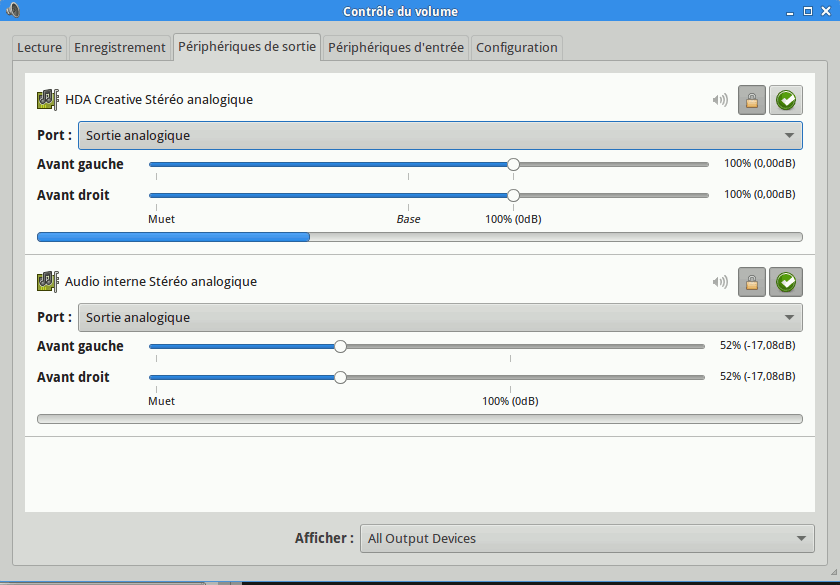Screen dimensions: 840x585
Task: Set Audio interne as fallback device
Action: pyautogui.click(x=786, y=282)
